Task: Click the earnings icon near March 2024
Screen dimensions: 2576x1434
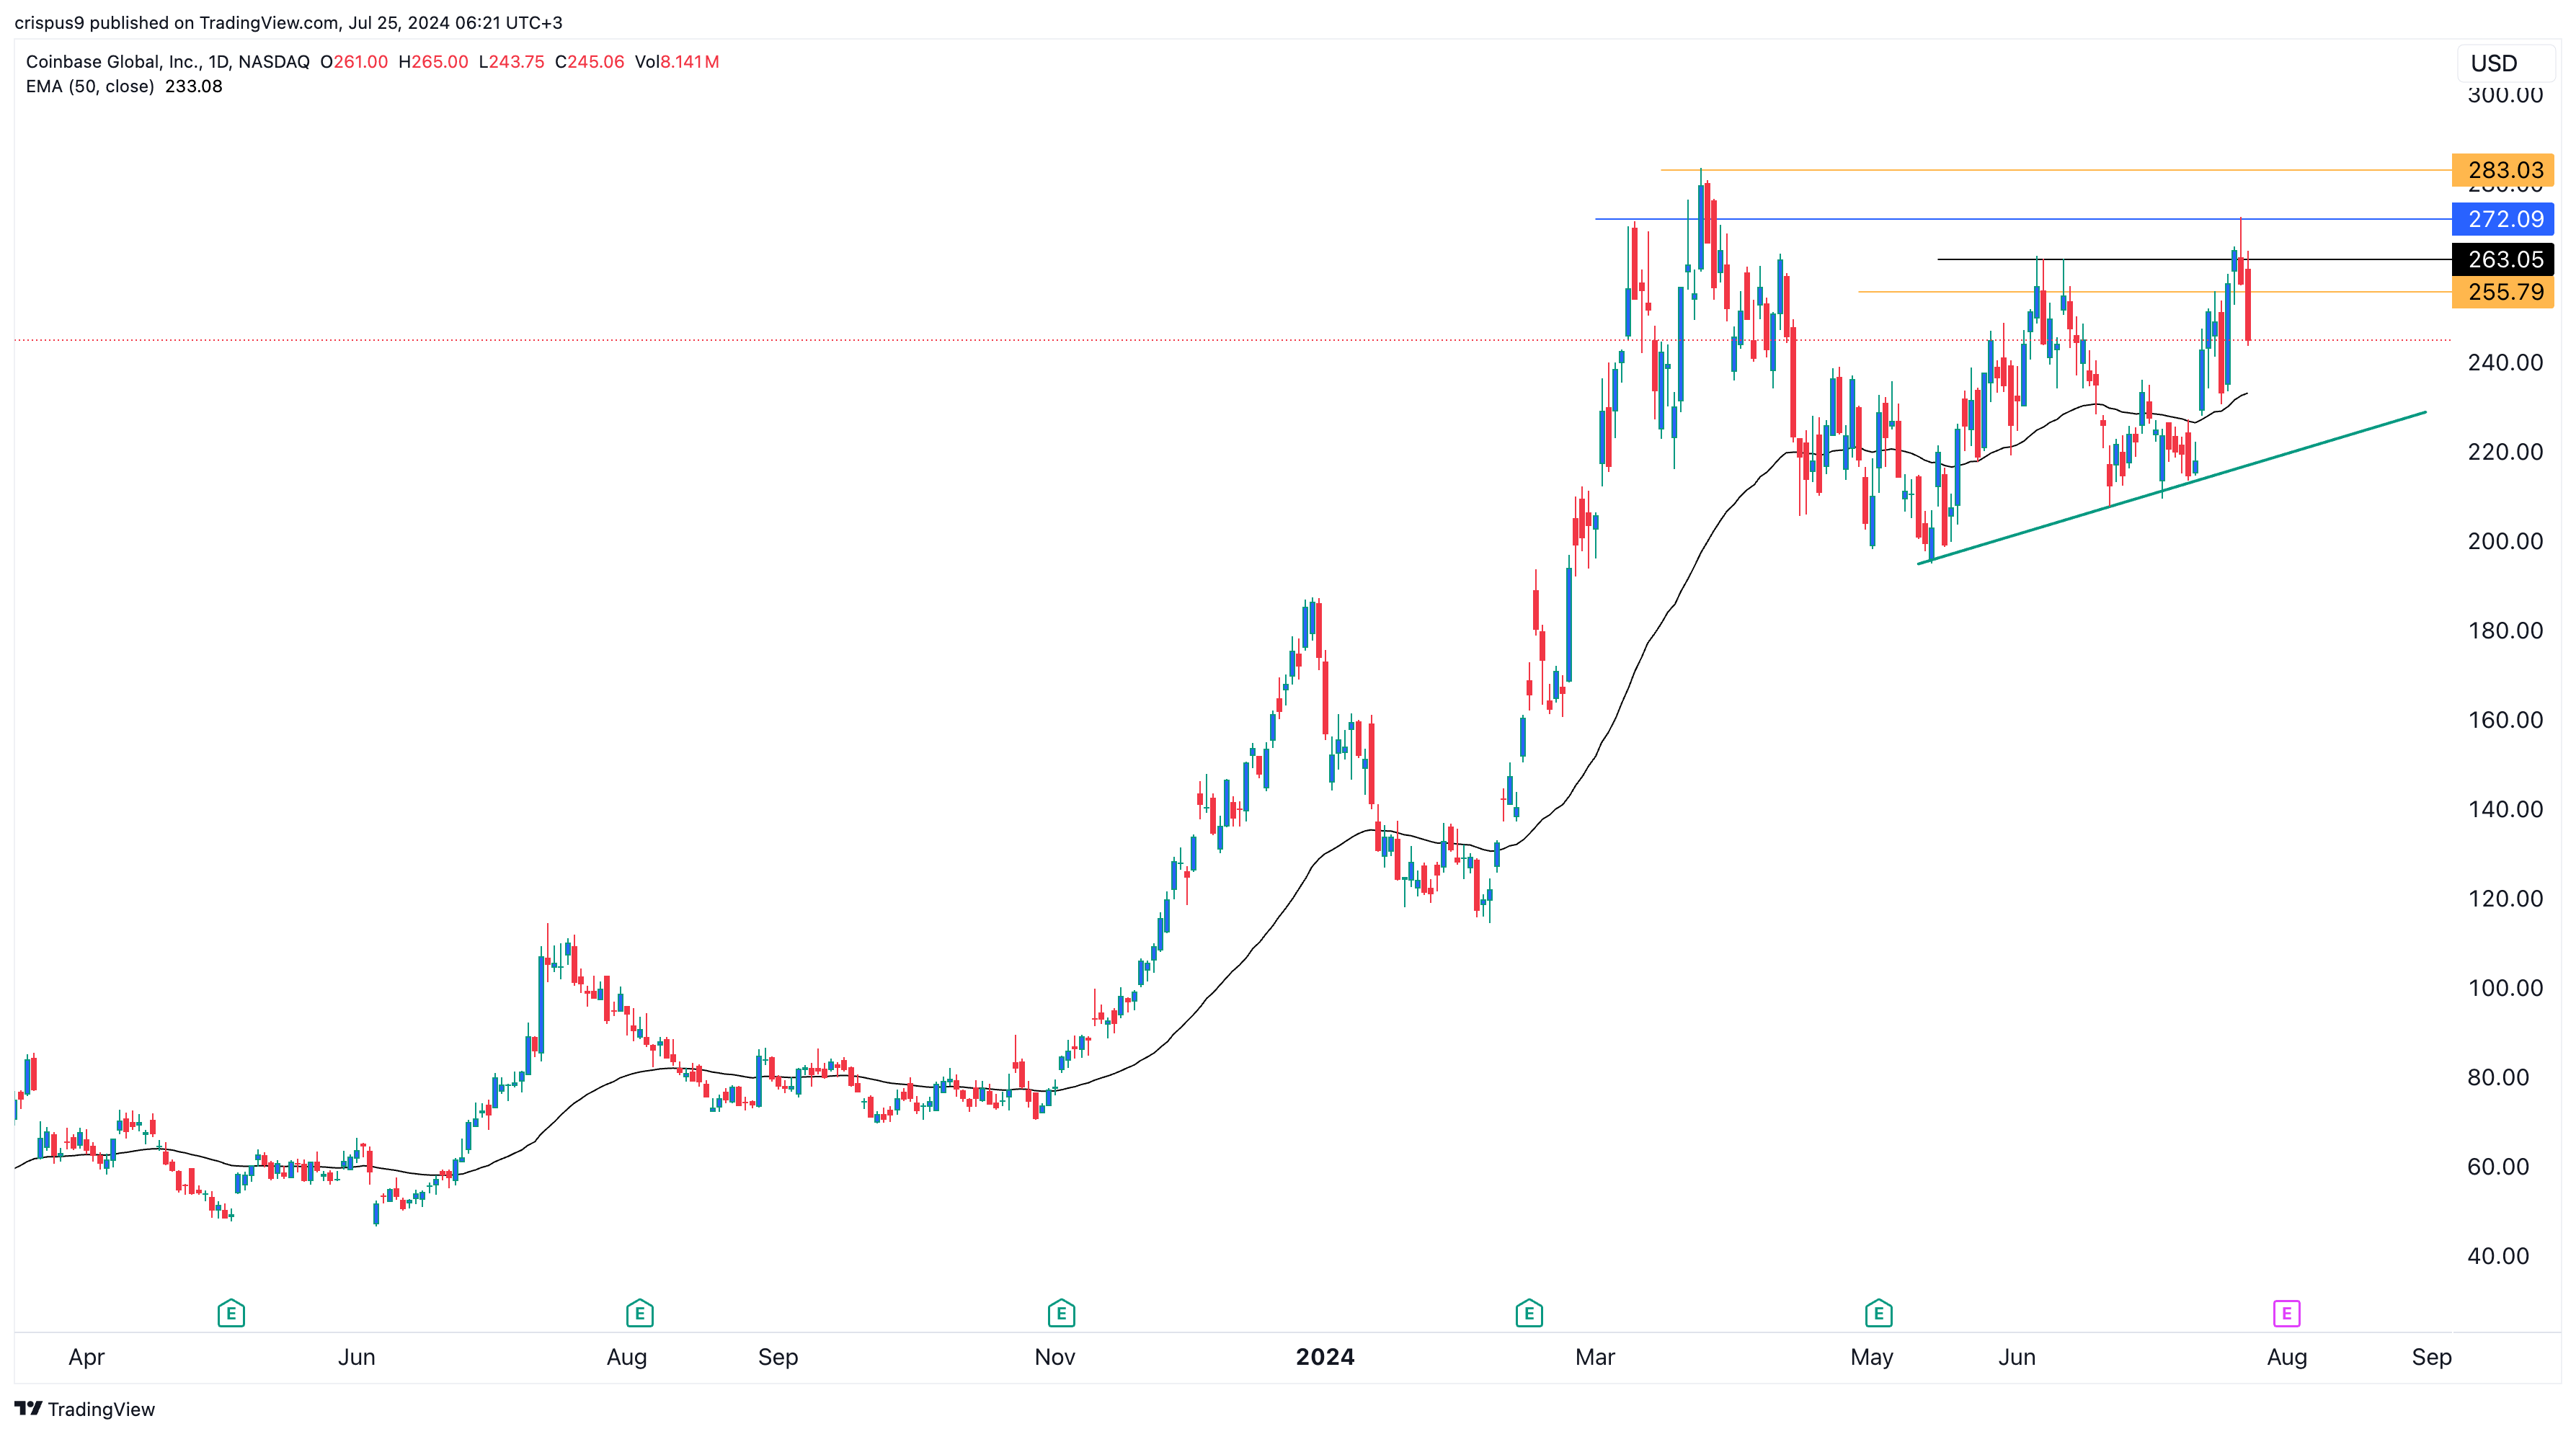Action: point(1529,1313)
